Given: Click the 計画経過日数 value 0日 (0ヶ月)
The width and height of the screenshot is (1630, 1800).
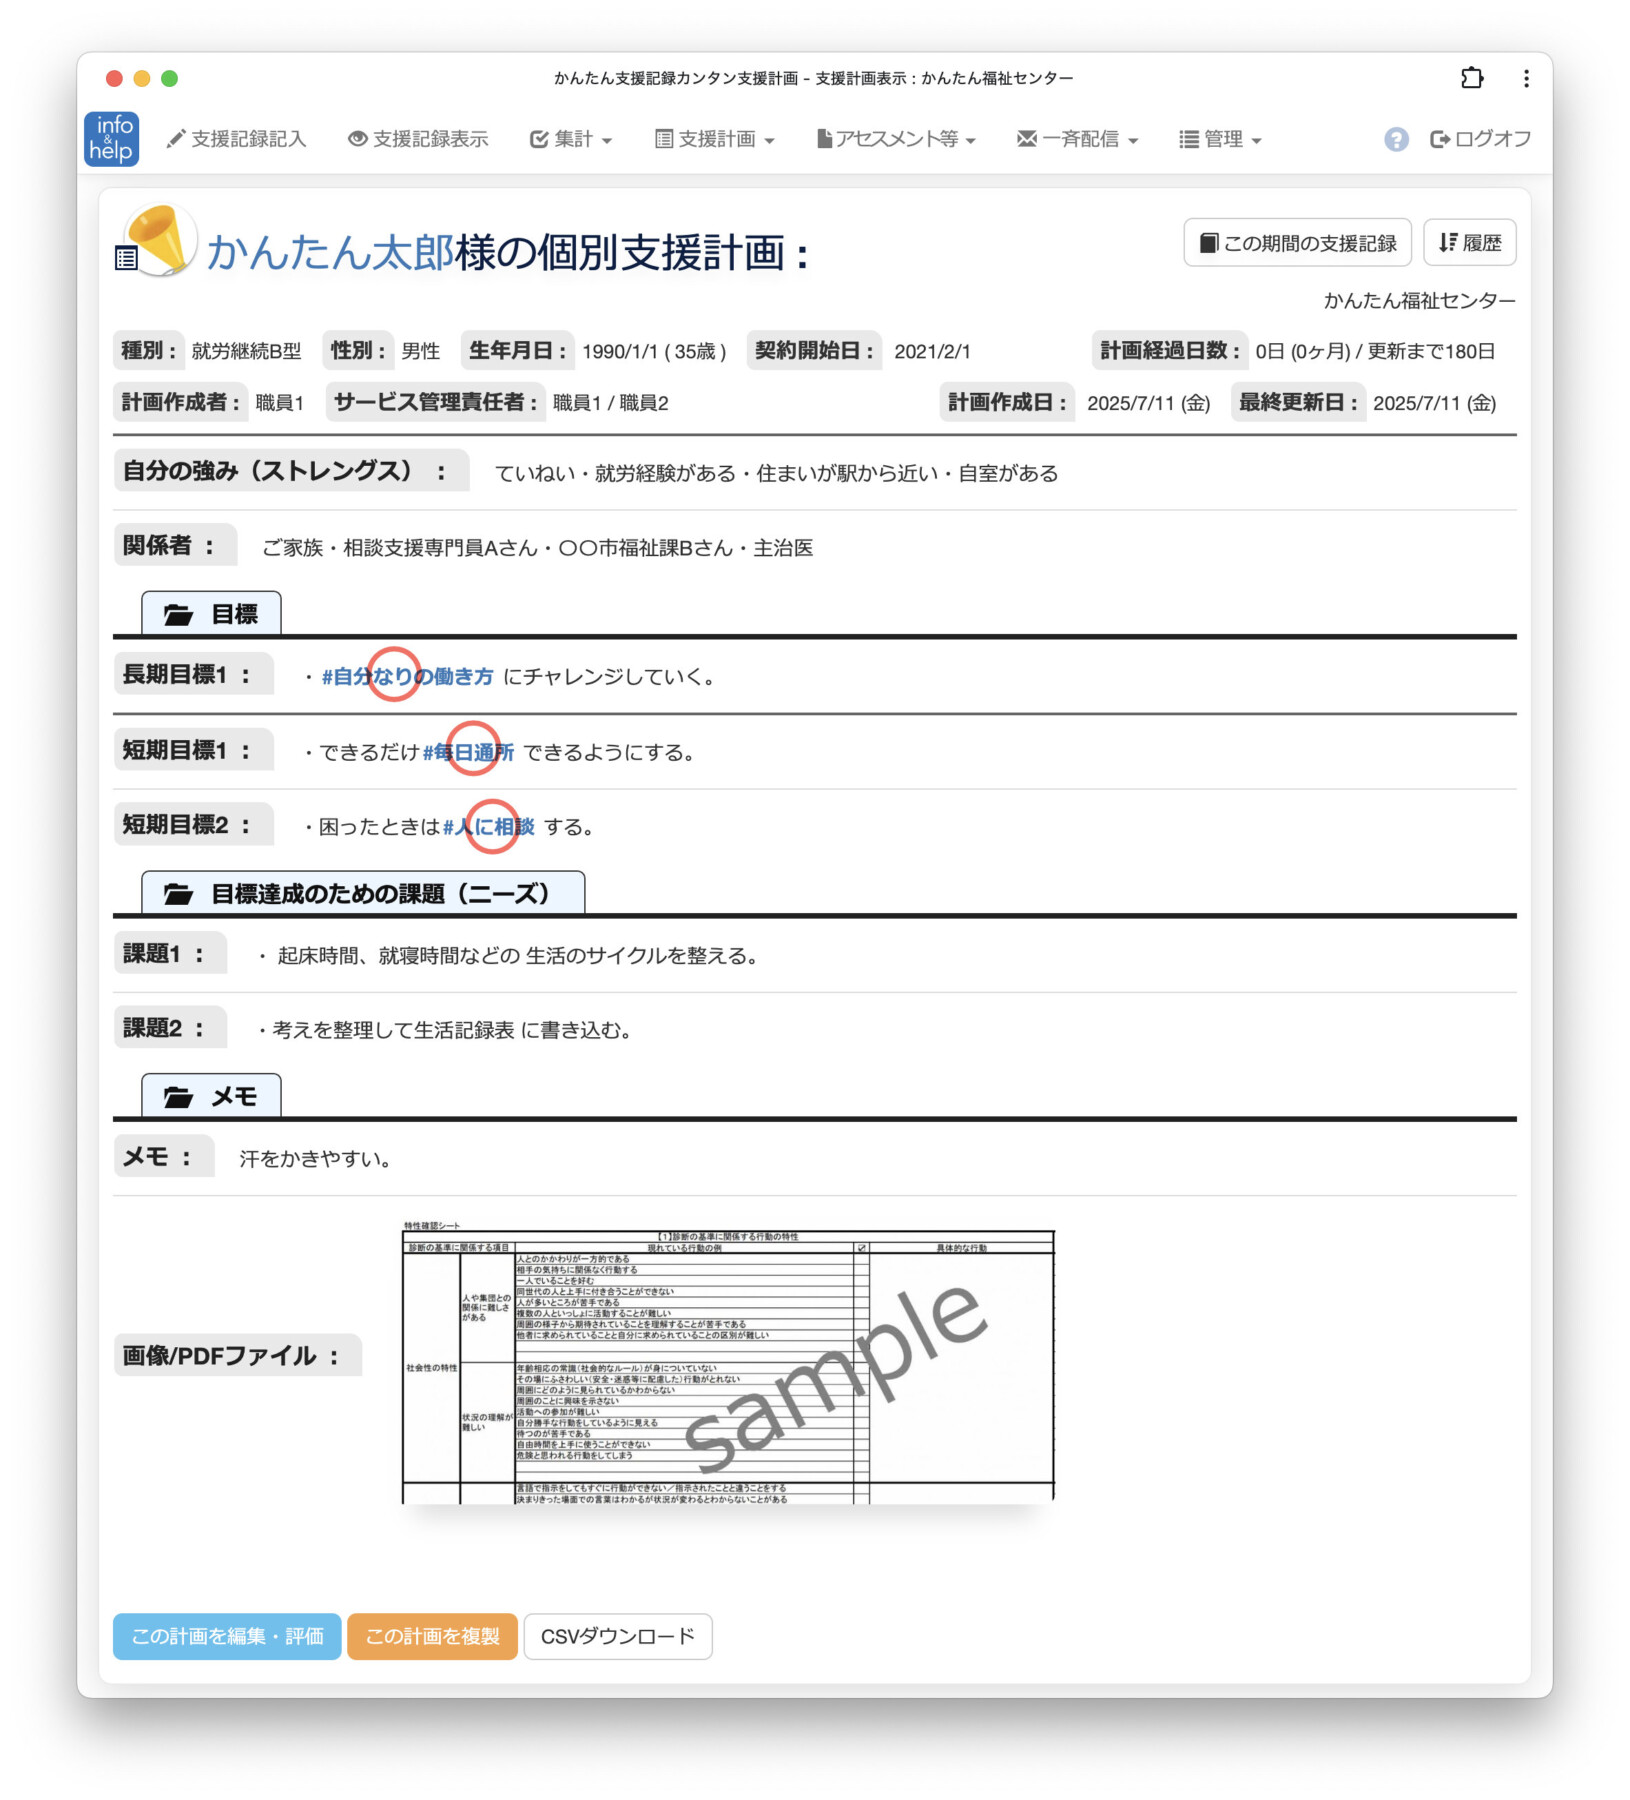Looking at the screenshot, I should click(x=1303, y=351).
